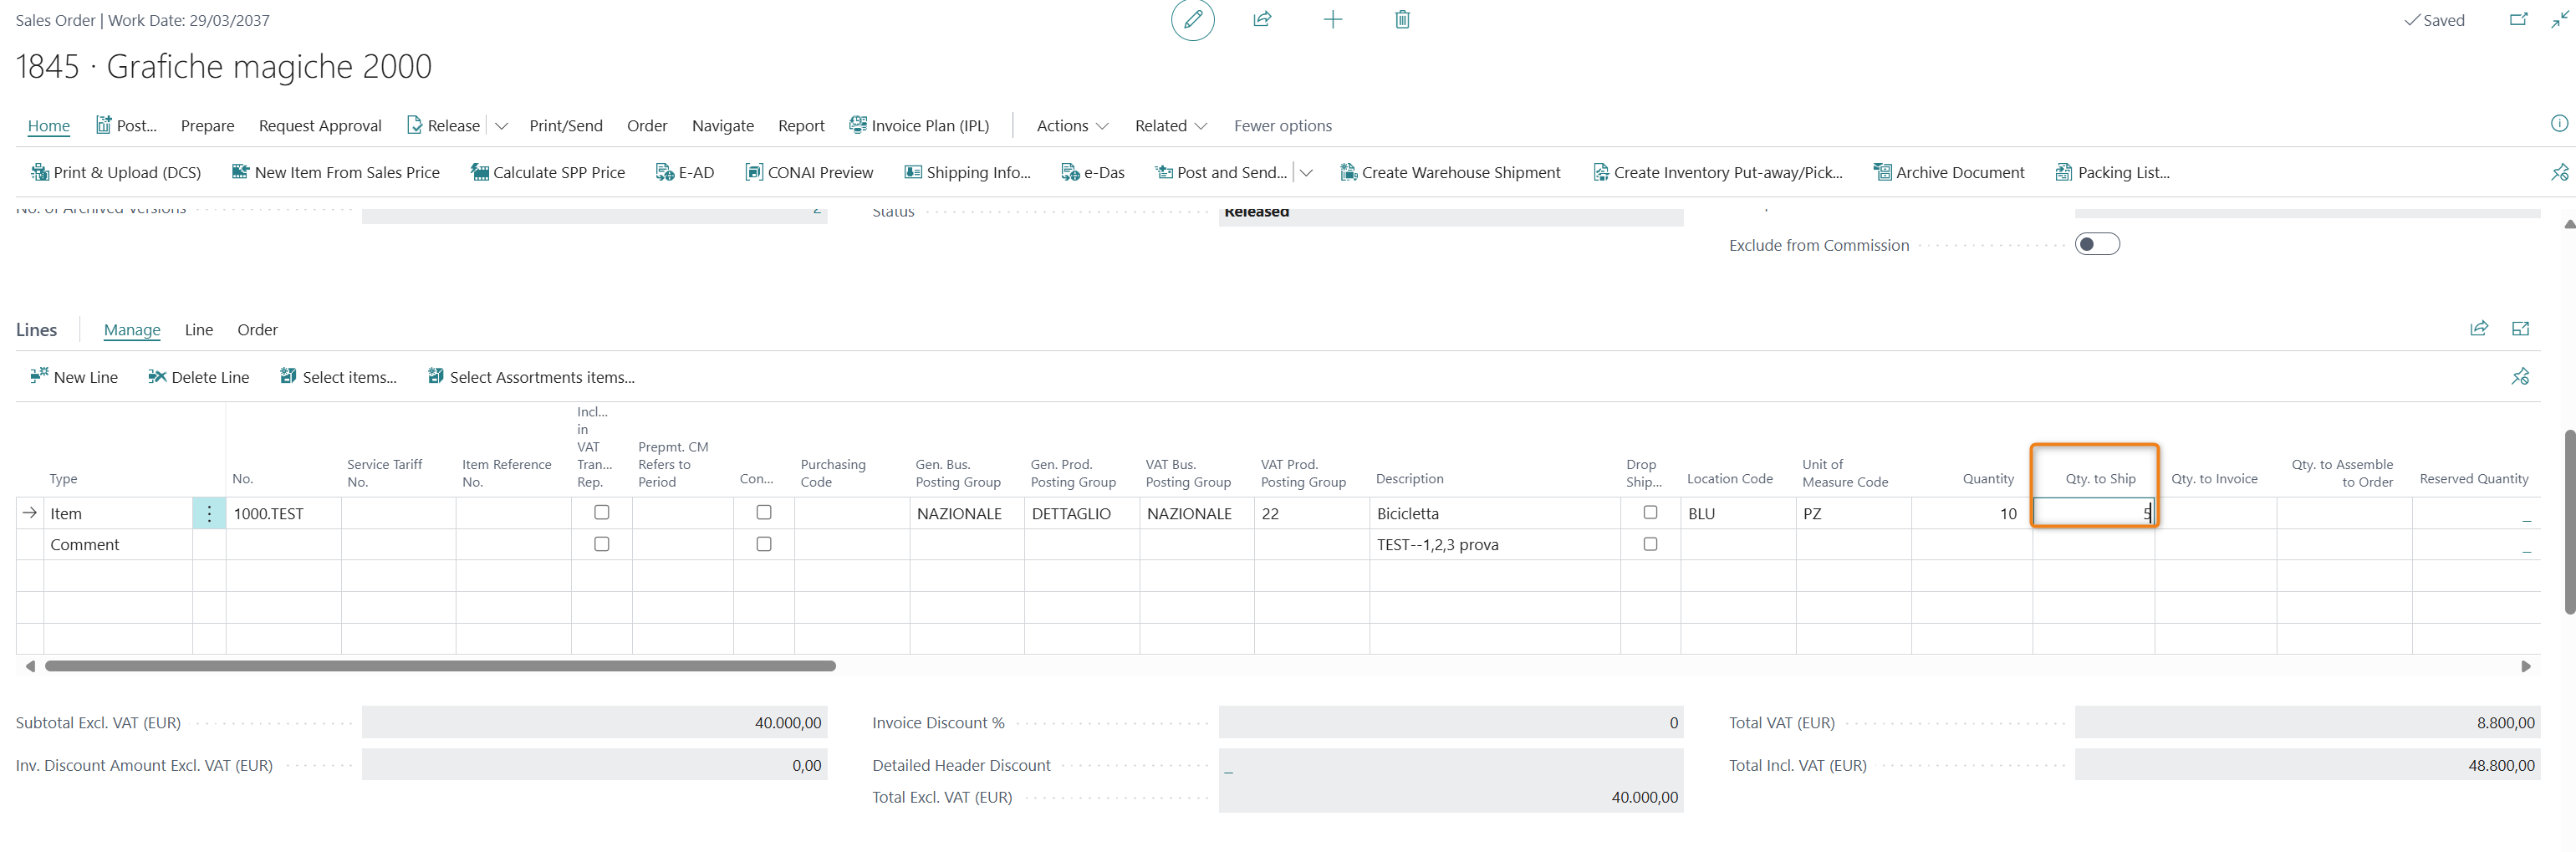Click Delete Line
This screenshot has width=2576, height=852.
(x=199, y=377)
